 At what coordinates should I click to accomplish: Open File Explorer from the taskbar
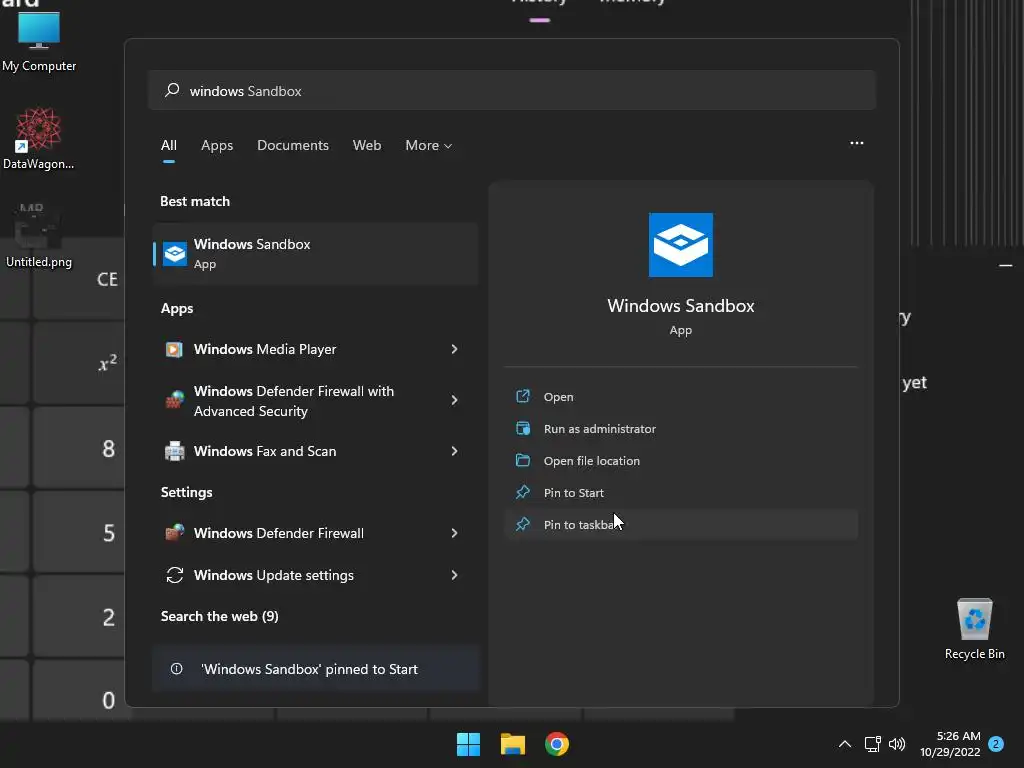click(513, 744)
